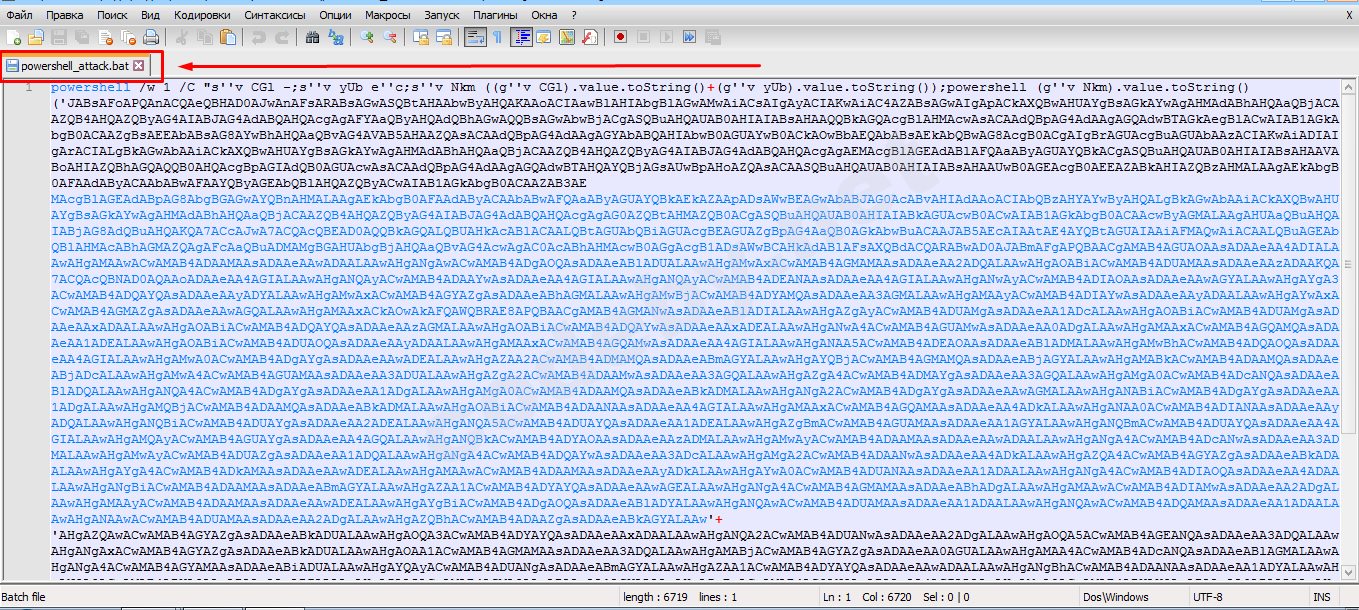
Task: Open the Поиск menu
Action: [112, 15]
